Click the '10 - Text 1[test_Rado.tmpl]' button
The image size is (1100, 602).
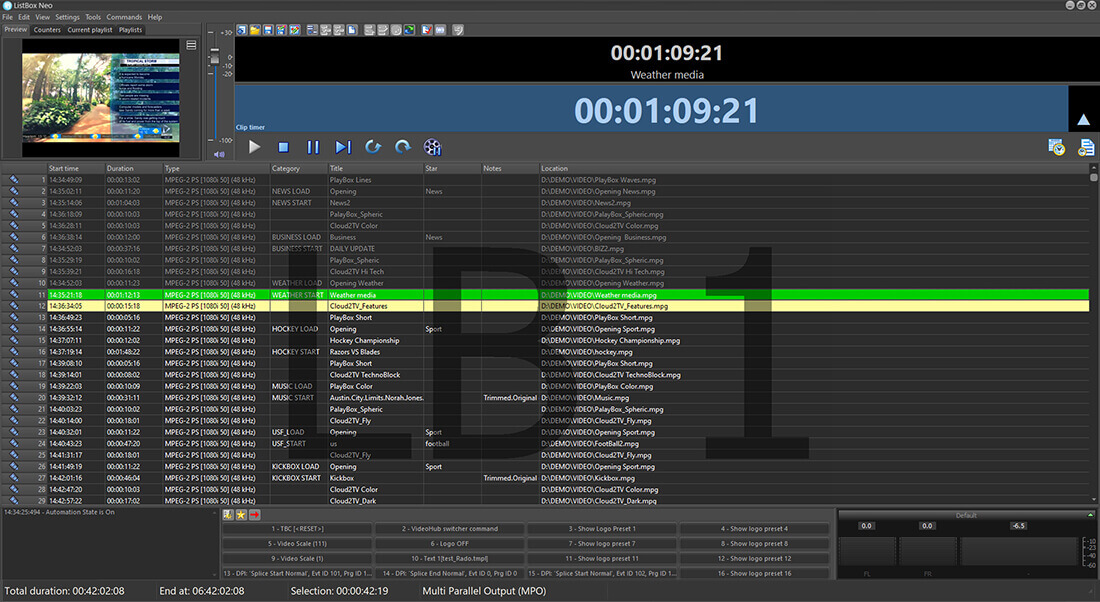click(450, 558)
